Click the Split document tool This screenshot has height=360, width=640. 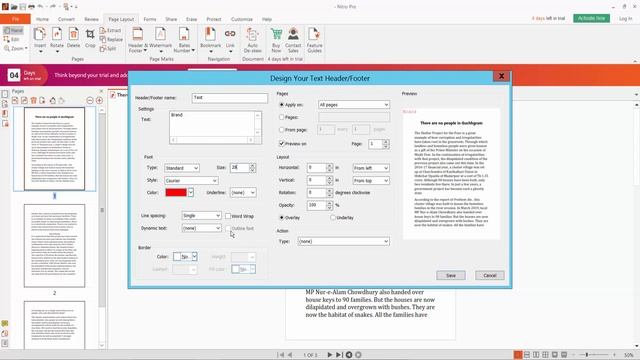coord(108,48)
